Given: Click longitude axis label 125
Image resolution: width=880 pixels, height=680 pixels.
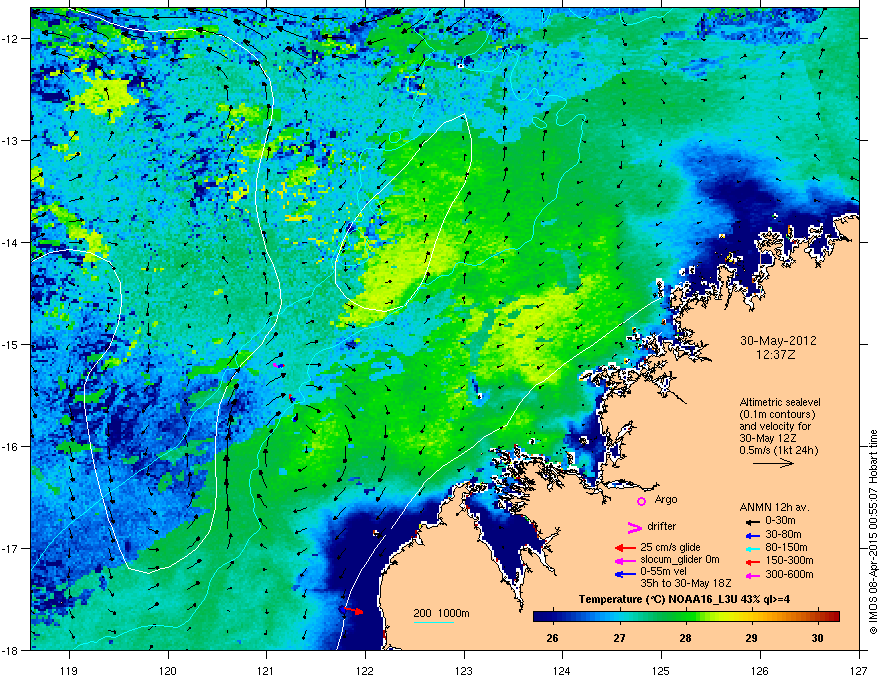Looking at the screenshot, I should (661, 670).
